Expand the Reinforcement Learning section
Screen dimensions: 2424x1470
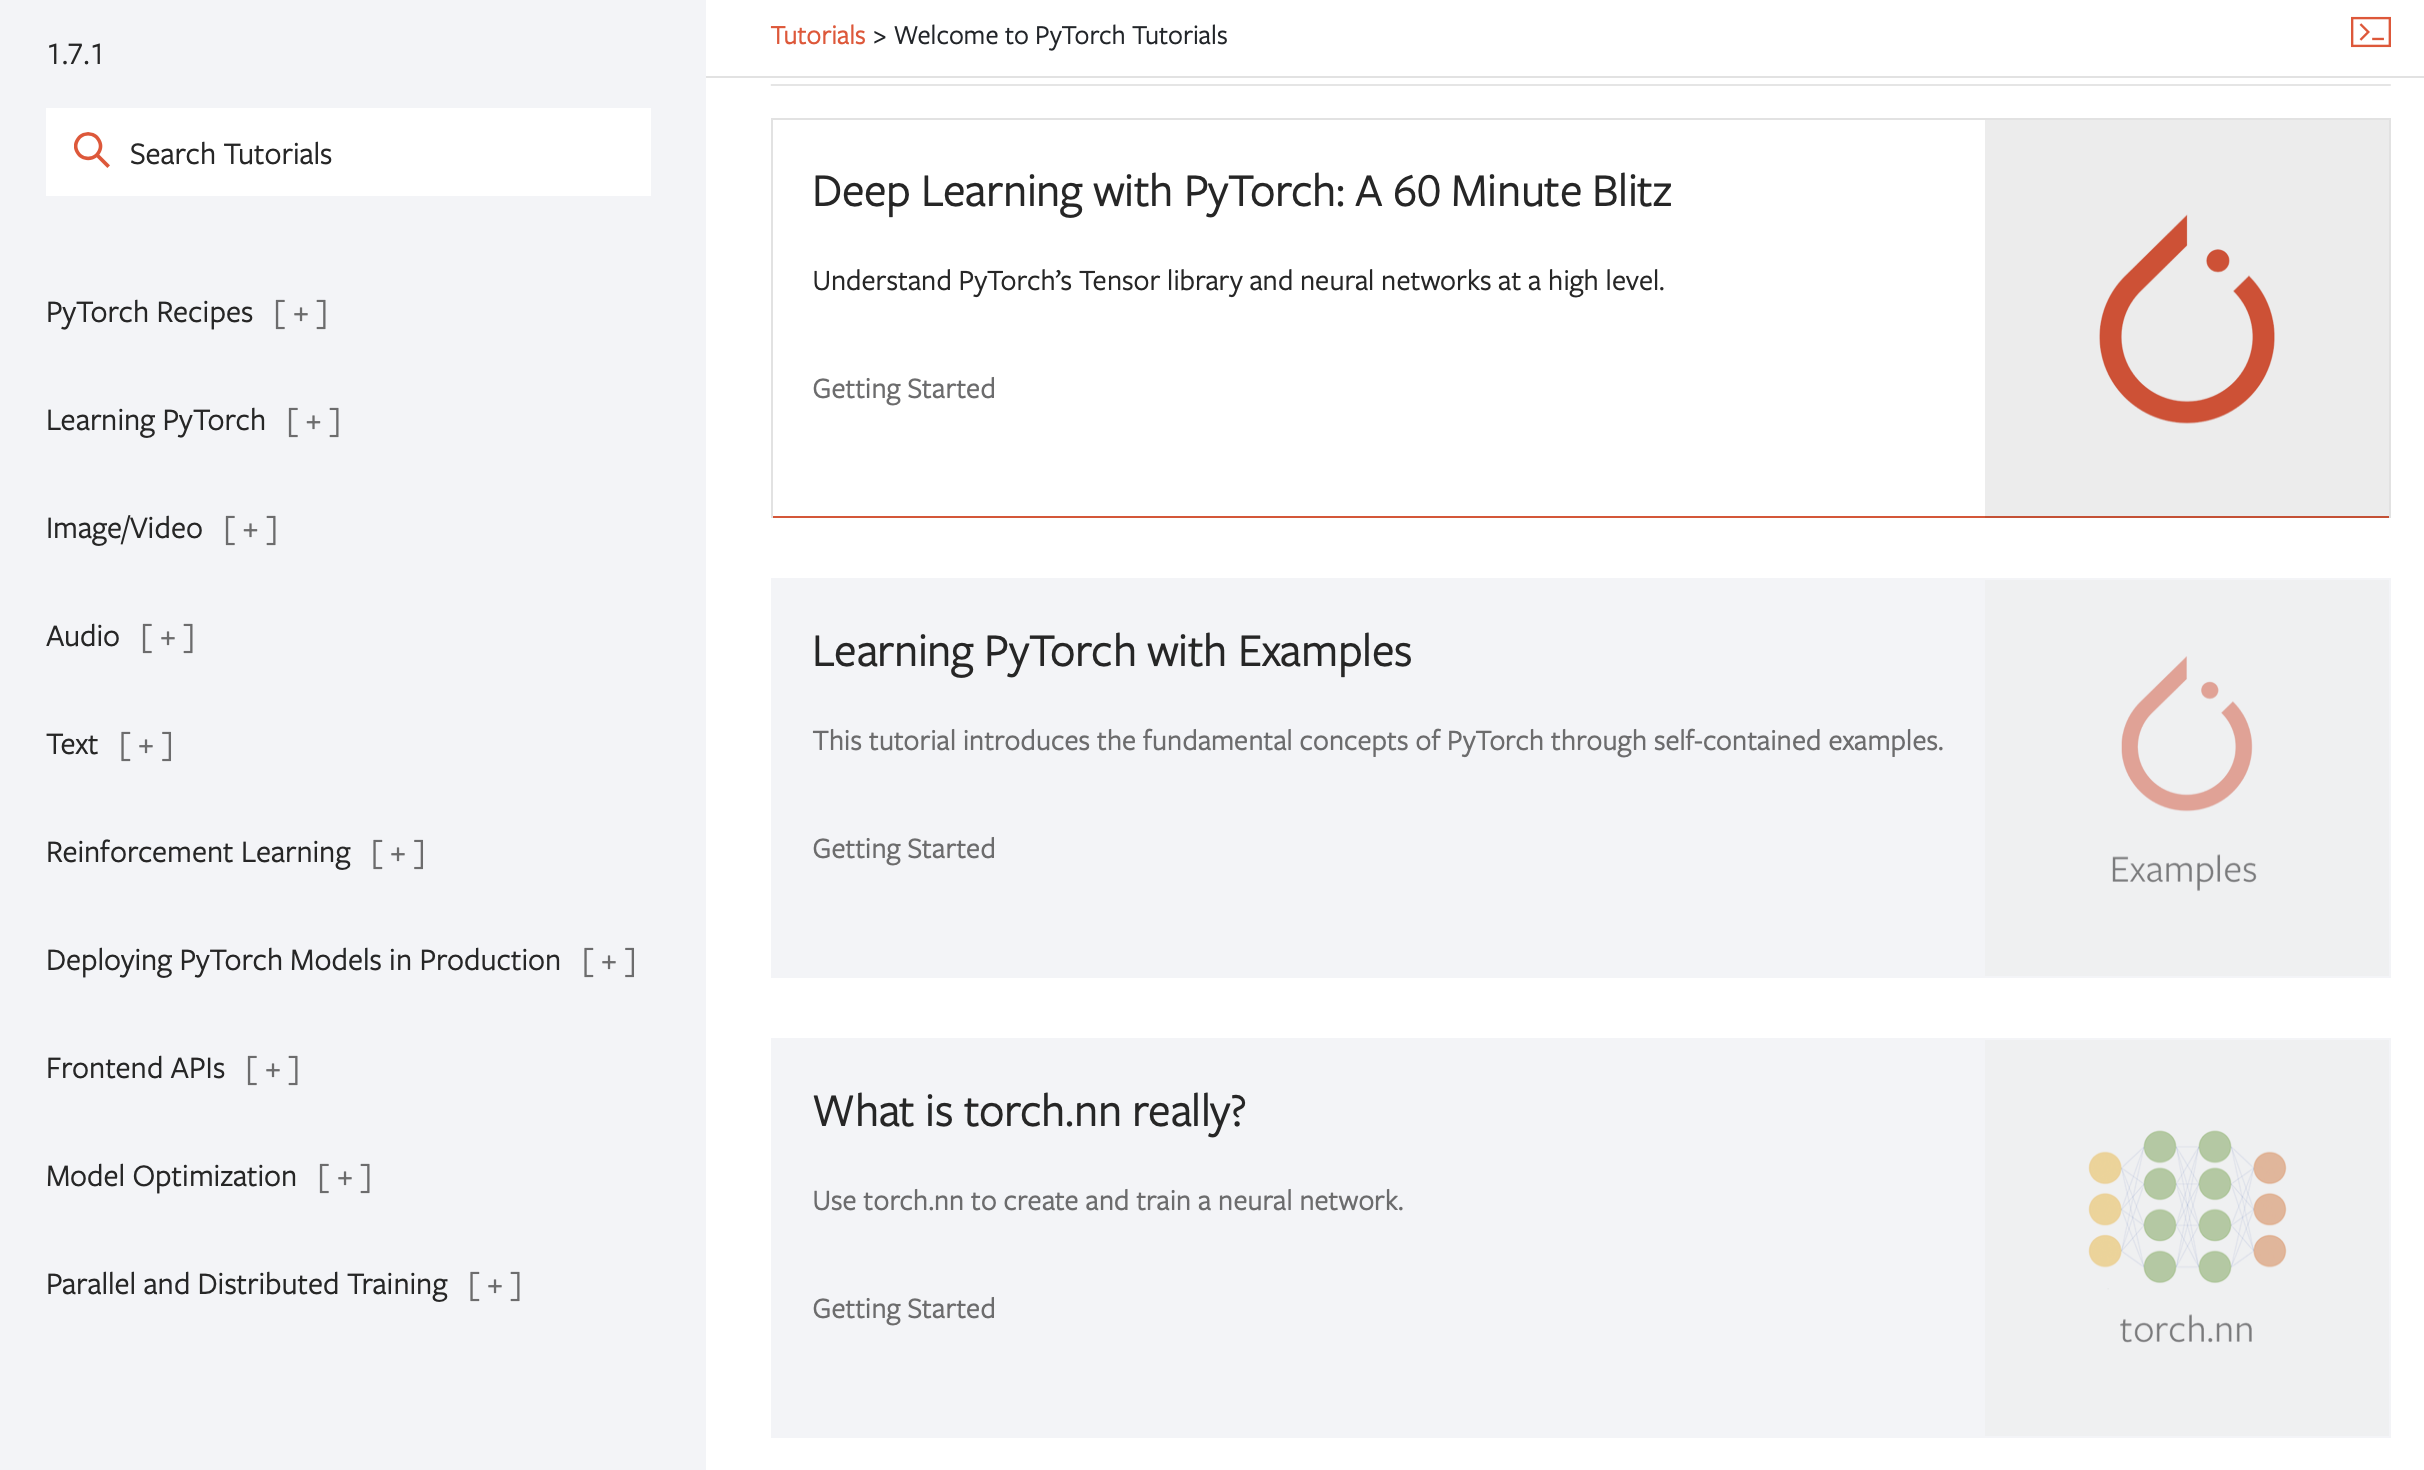(398, 853)
